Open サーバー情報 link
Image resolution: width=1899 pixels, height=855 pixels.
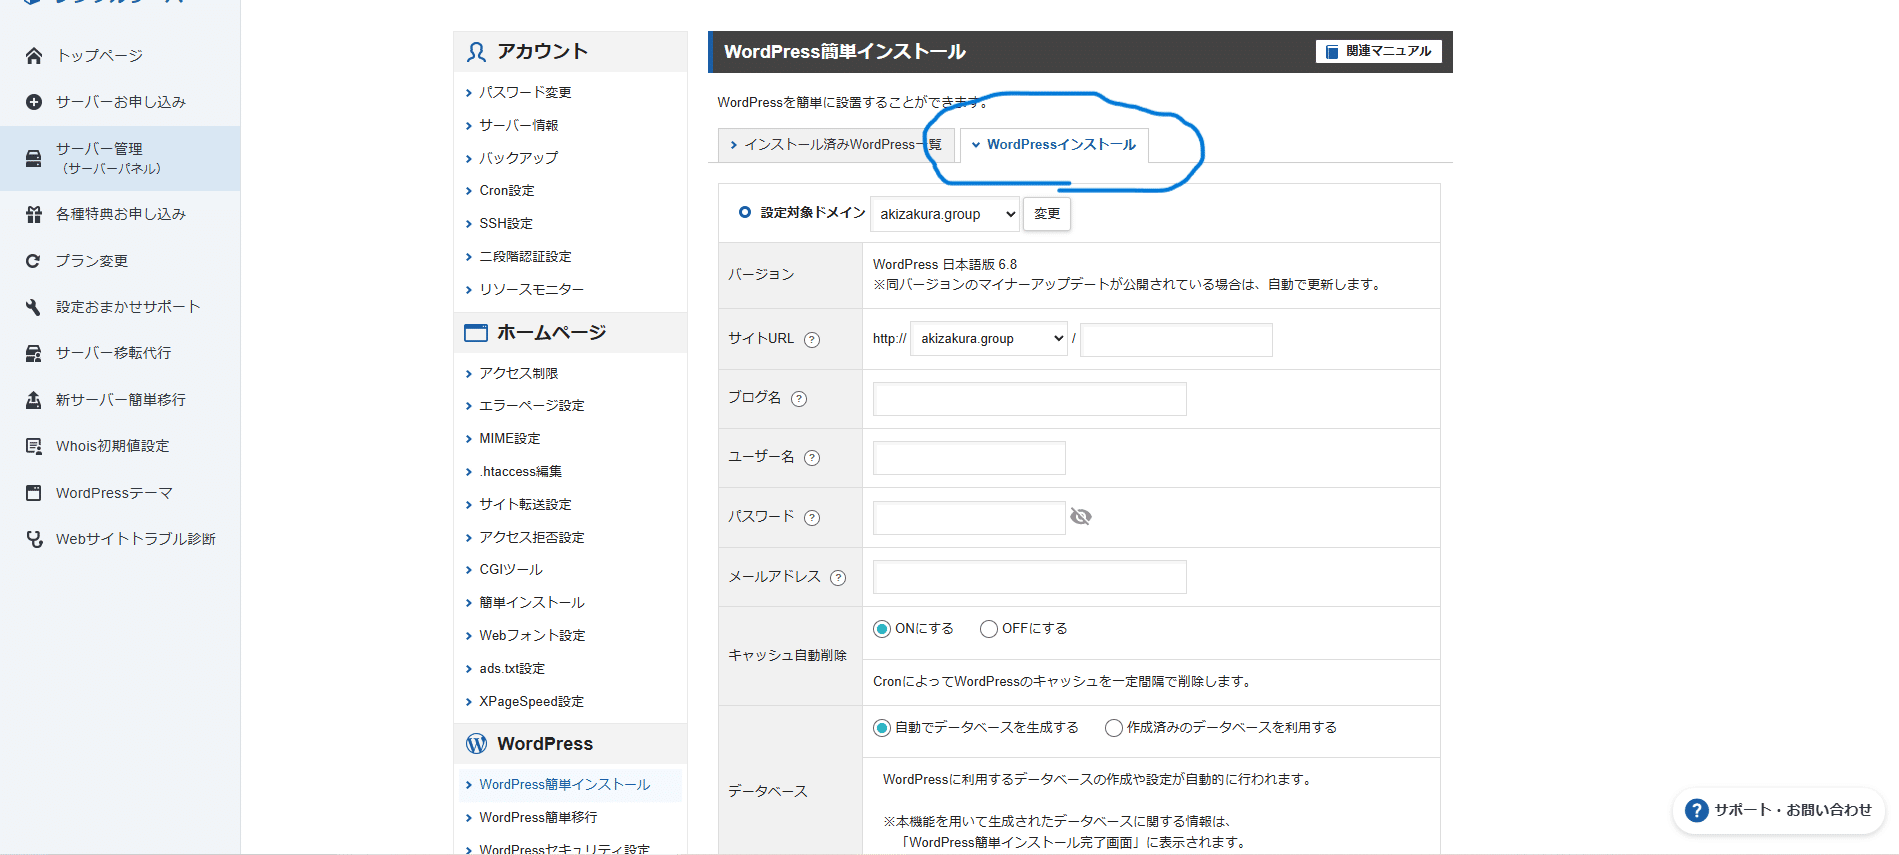tap(519, 125)
